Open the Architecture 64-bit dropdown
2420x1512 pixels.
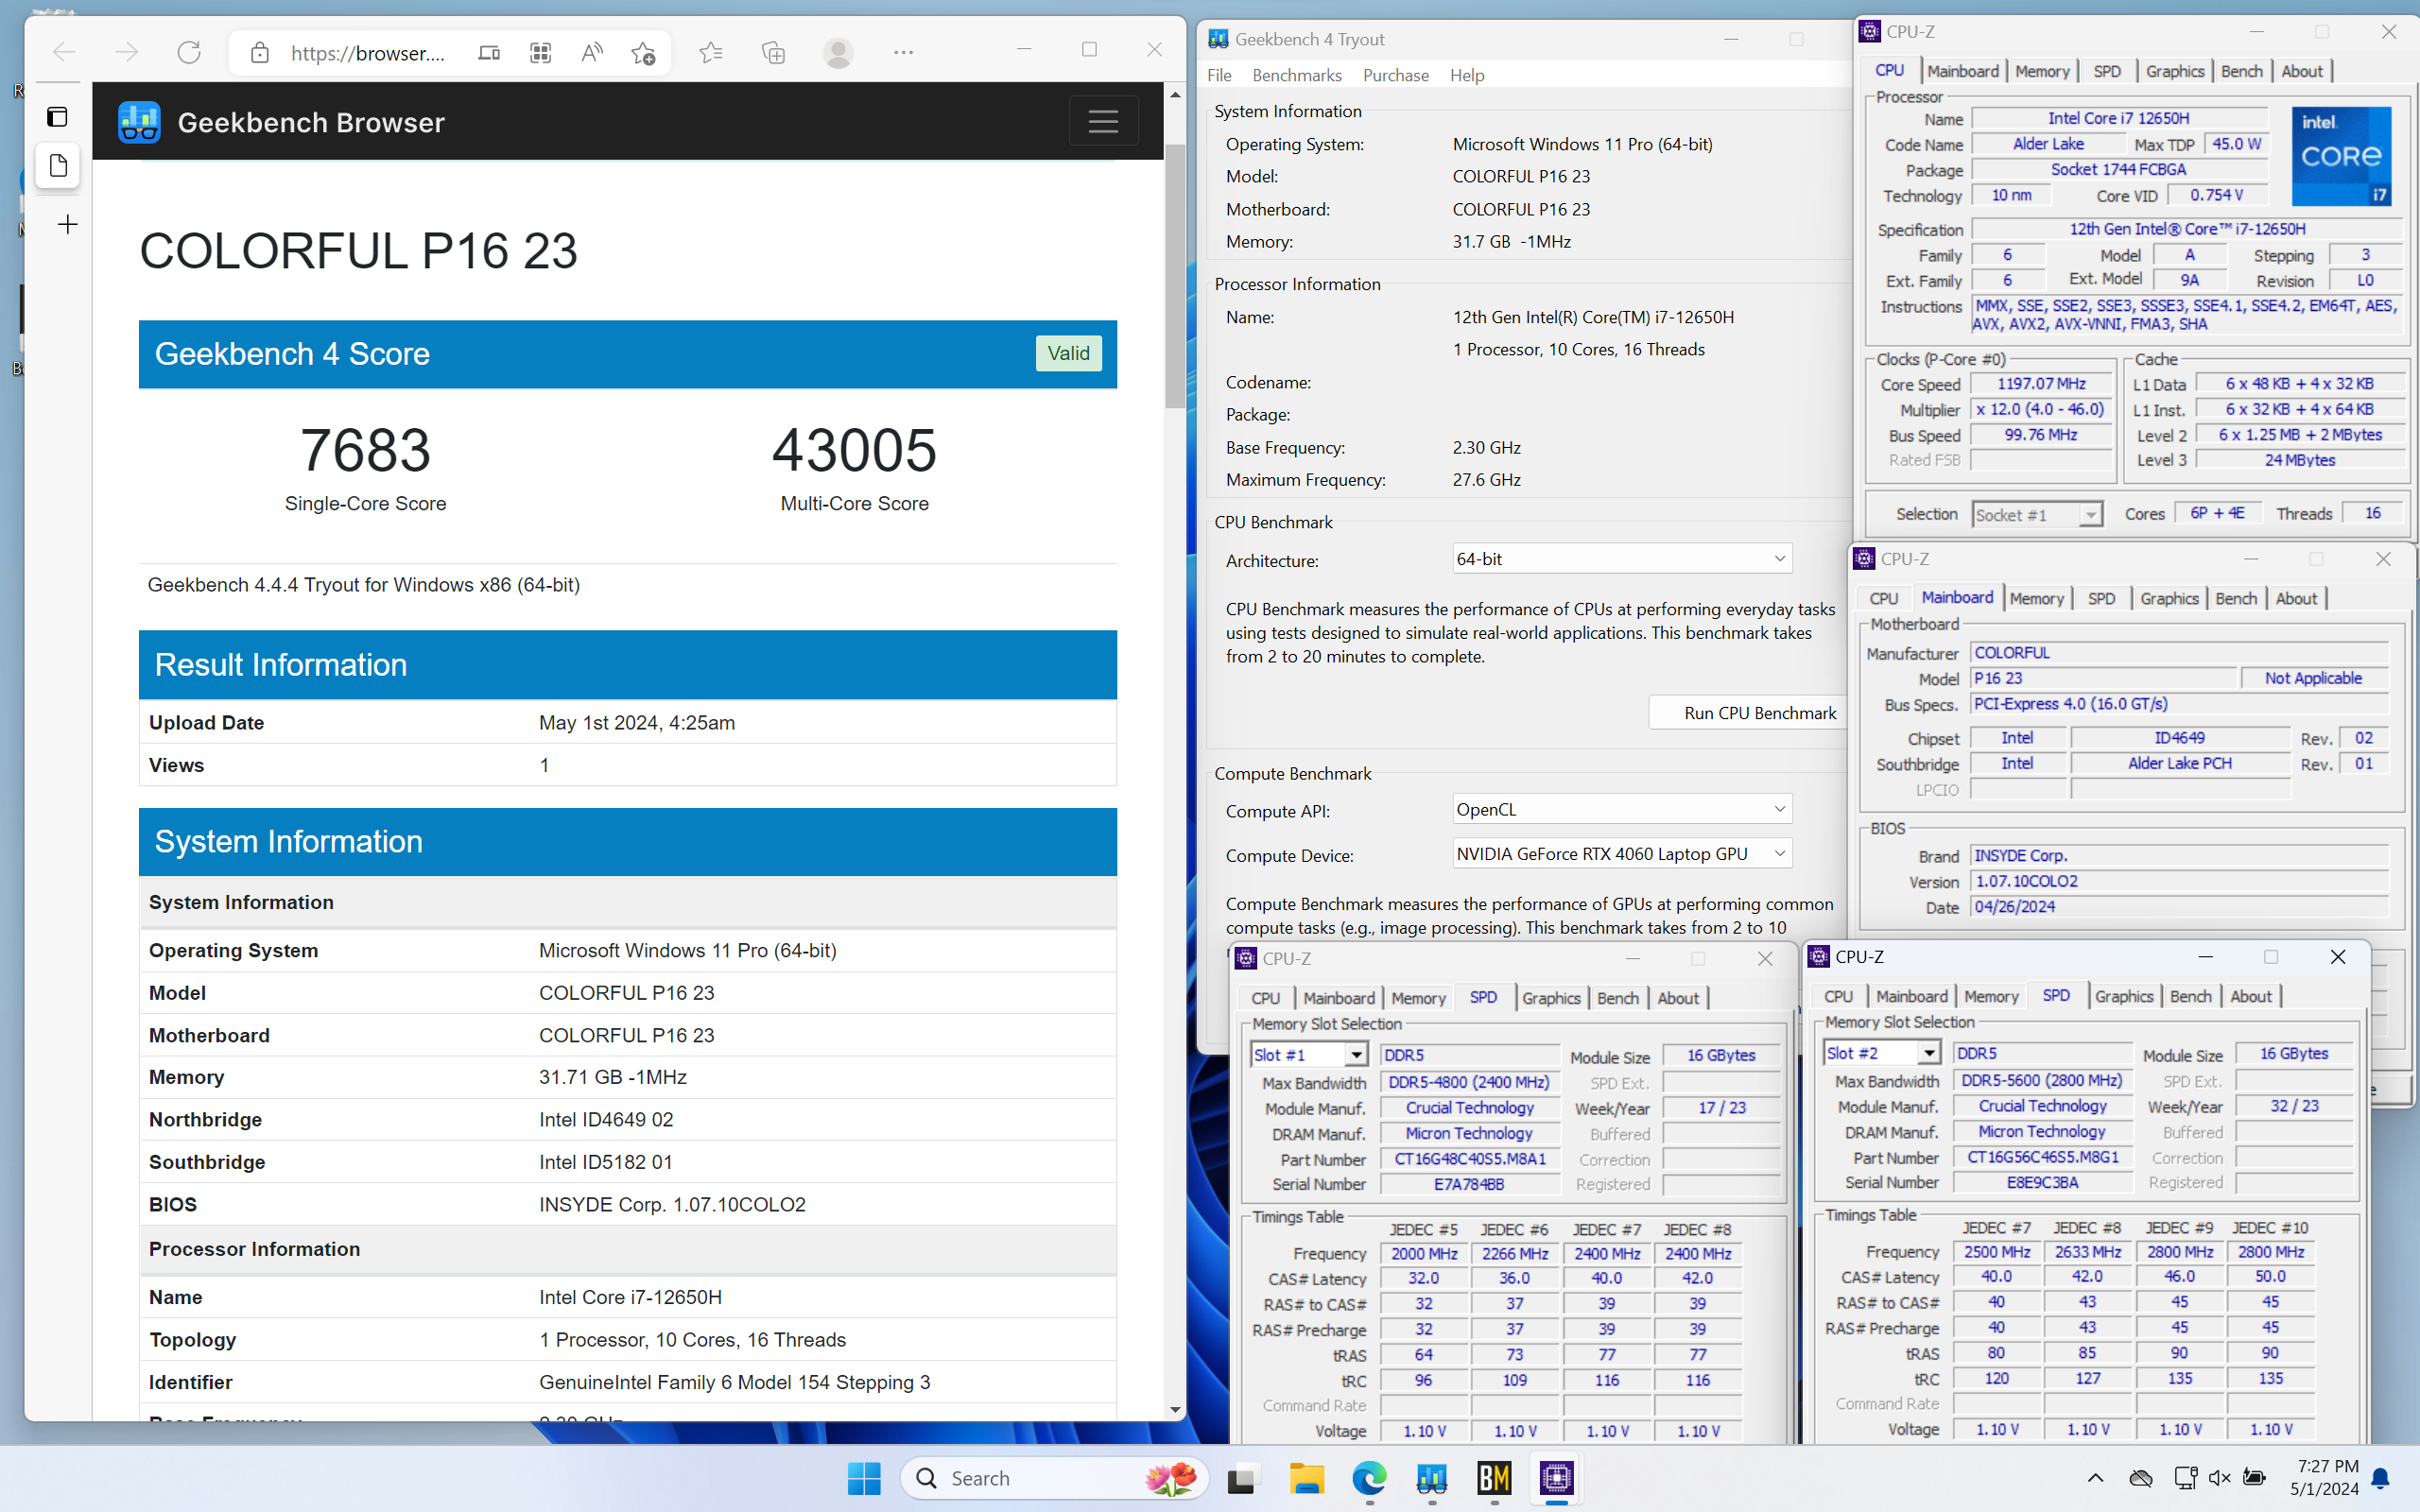(x=1621, y=559)
